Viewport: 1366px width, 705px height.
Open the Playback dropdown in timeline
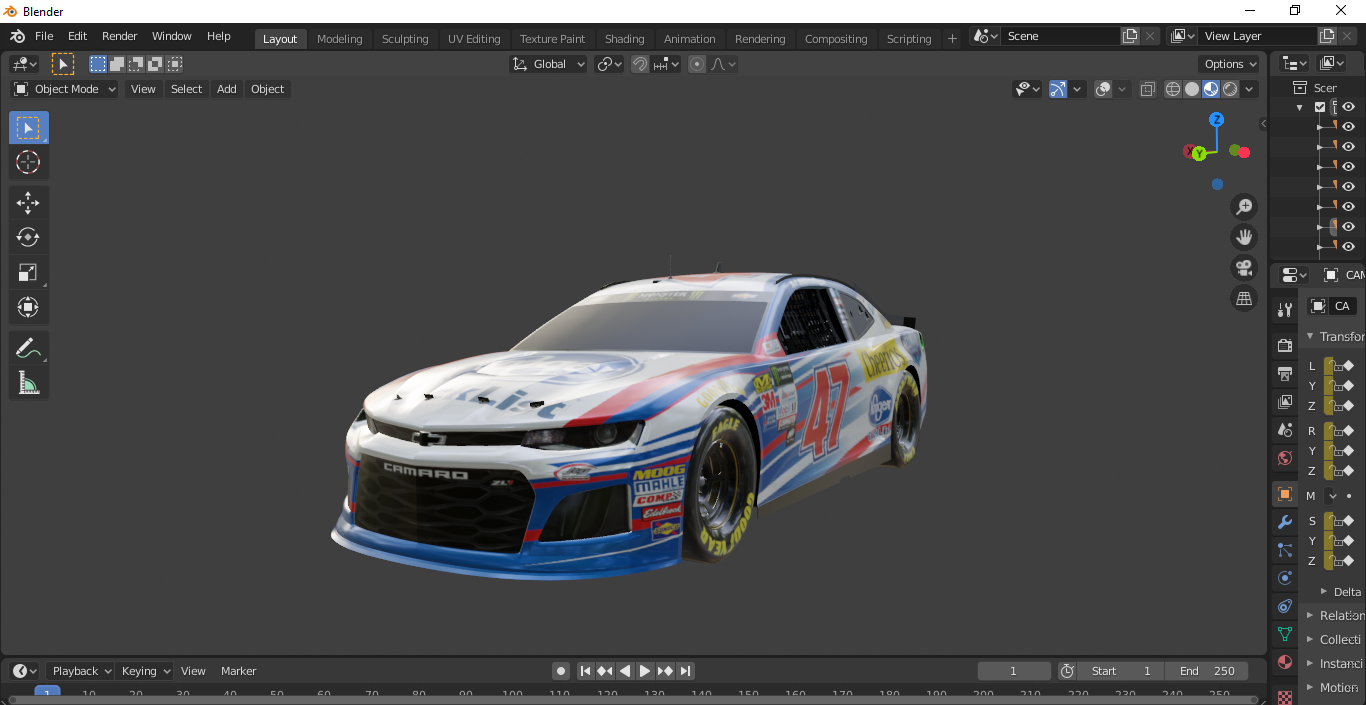[x=82, y=671]
